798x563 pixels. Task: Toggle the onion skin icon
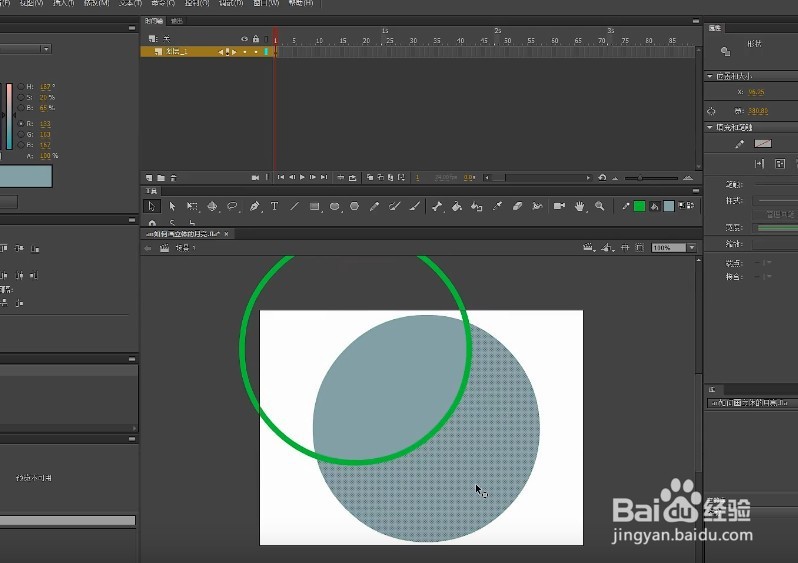click(x=370, y=177)
